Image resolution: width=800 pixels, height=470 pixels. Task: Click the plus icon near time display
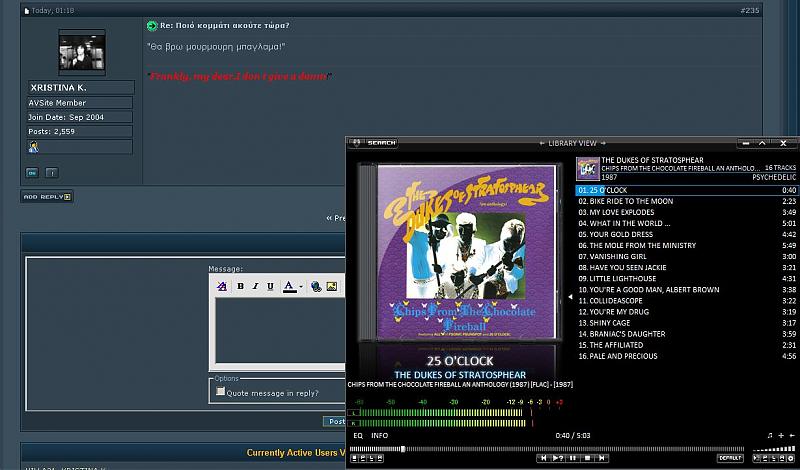point(781,435)
